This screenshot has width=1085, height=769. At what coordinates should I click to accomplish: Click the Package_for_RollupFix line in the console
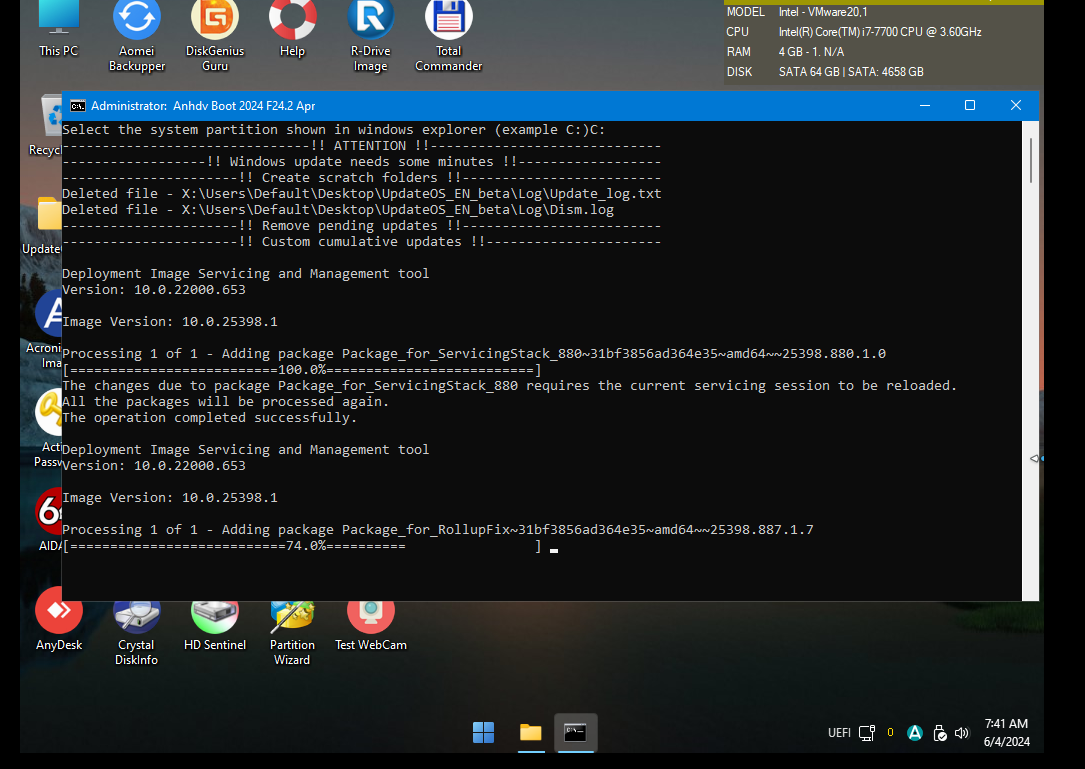click(x=438, y=530)
